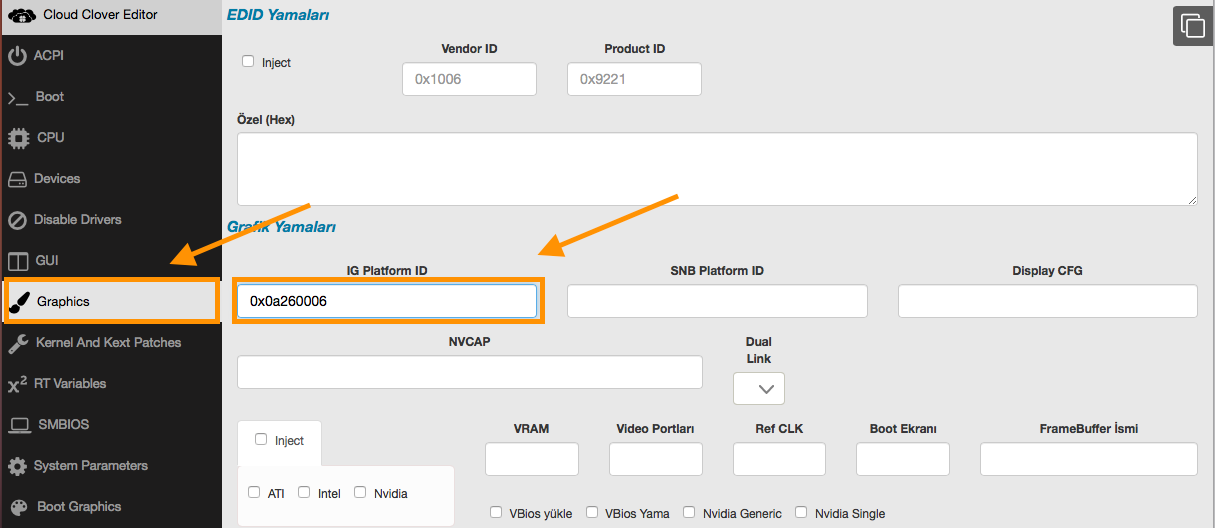Toggle the VBios yükle checkbox
Viewport: 1215px width, 528px height.
click(496, 512)
